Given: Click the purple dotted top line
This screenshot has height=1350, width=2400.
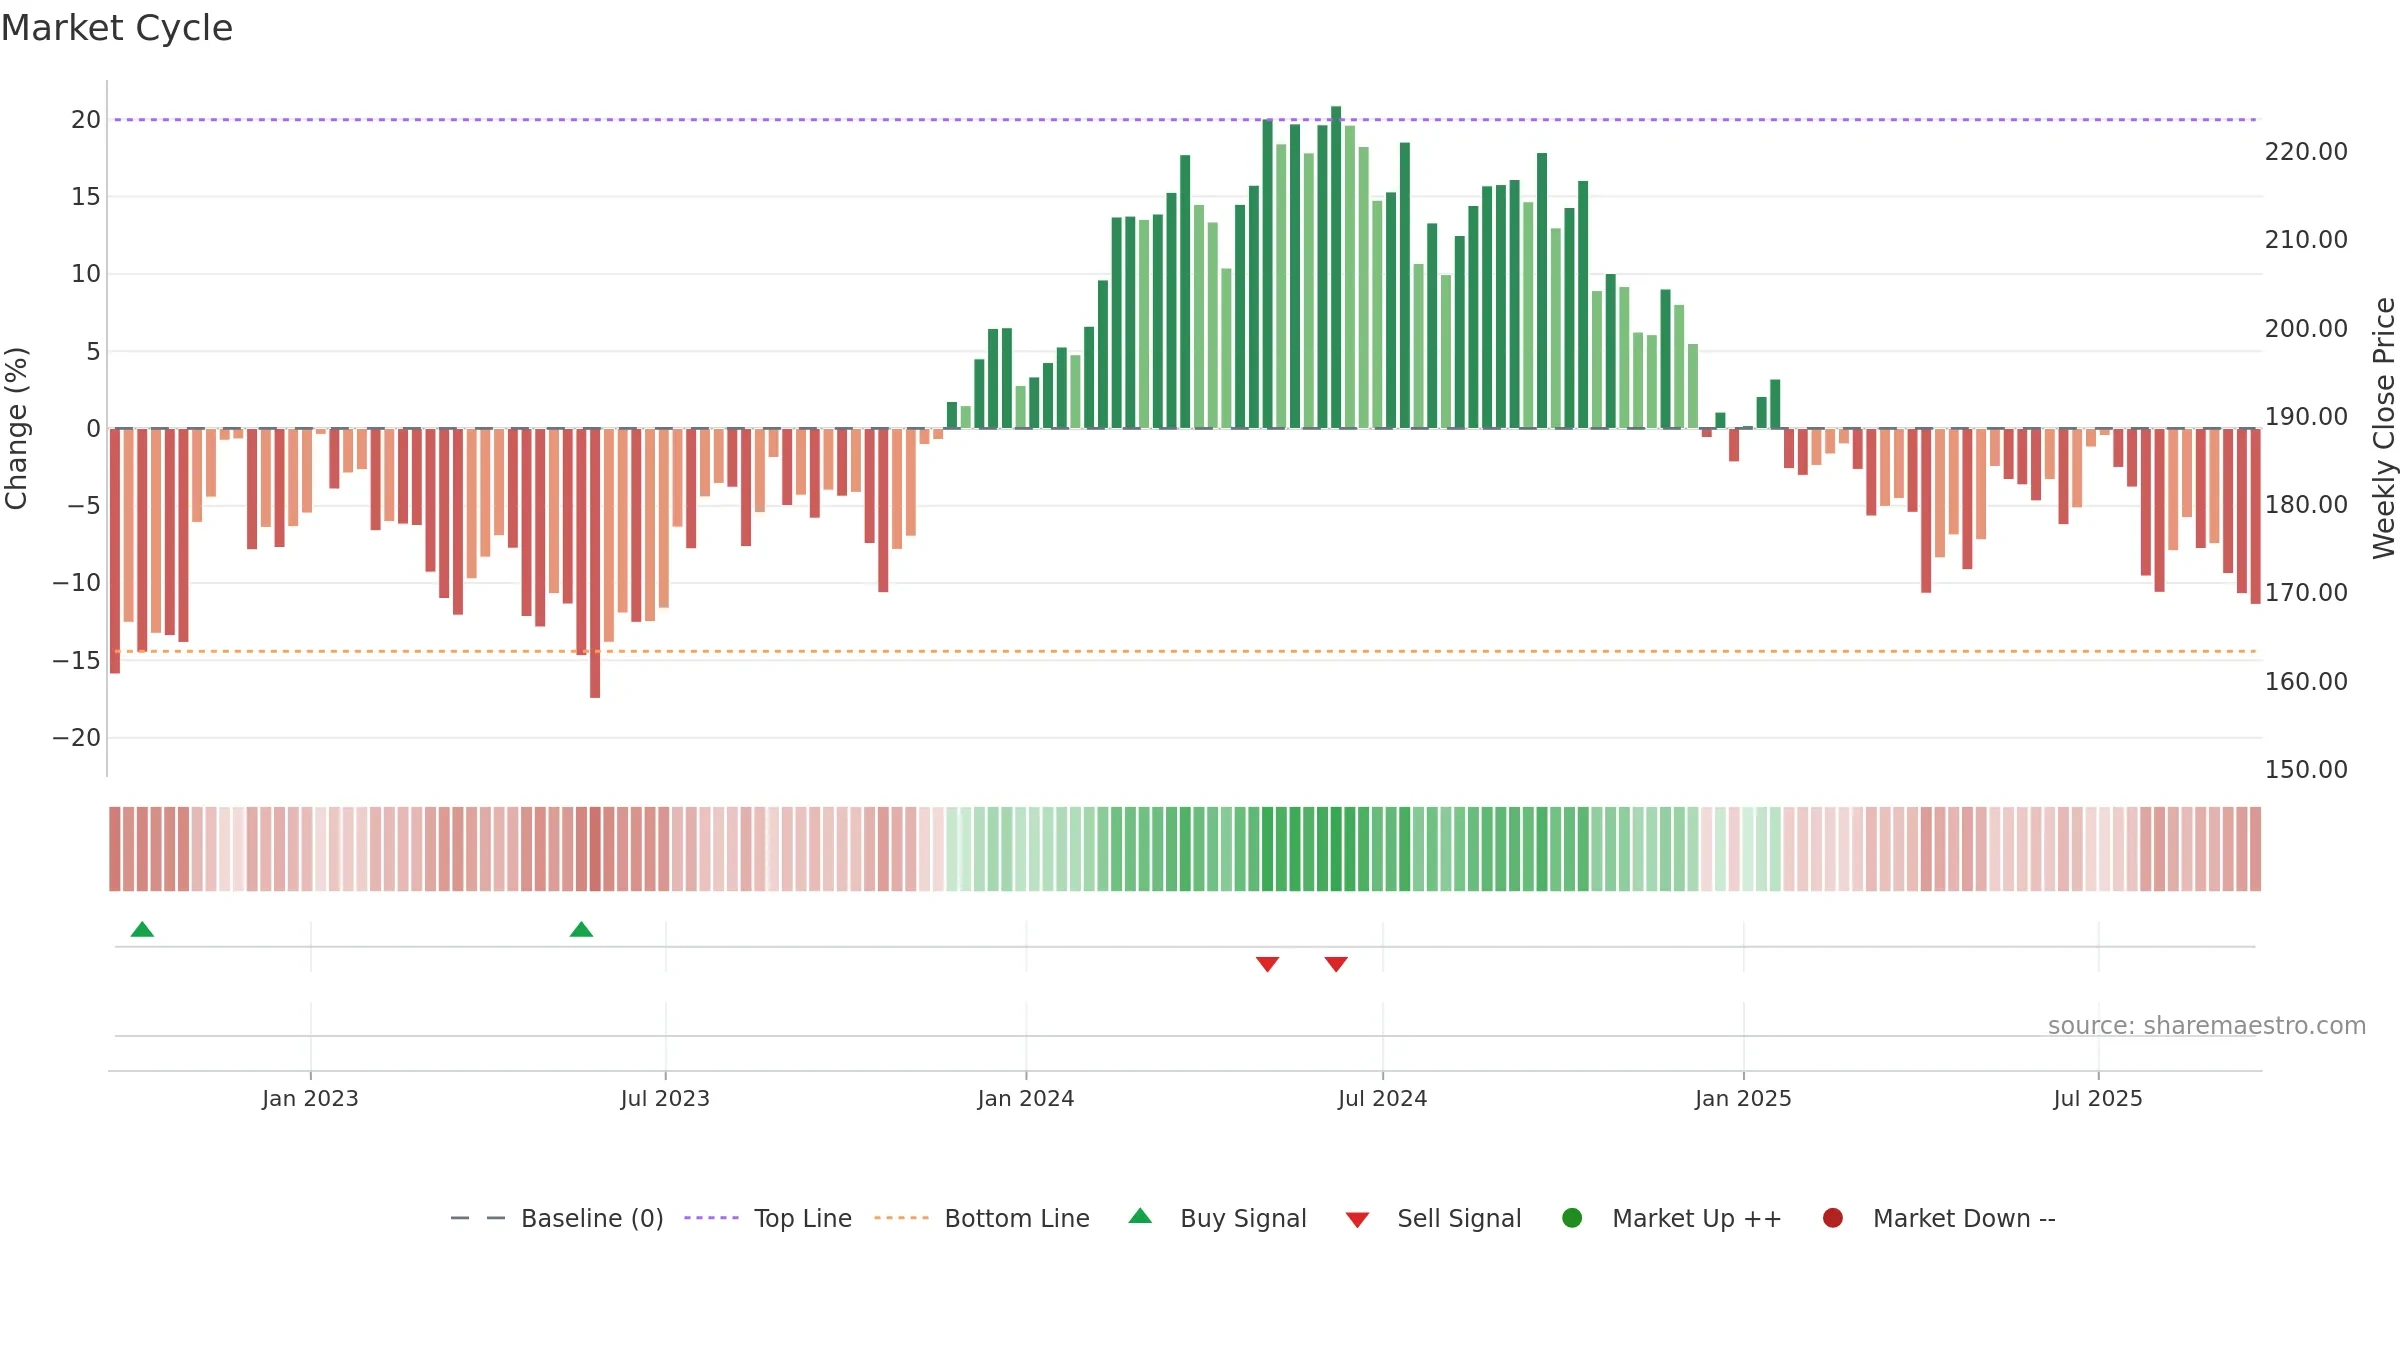Looking at the screenshot, I should pos(1185,120).
